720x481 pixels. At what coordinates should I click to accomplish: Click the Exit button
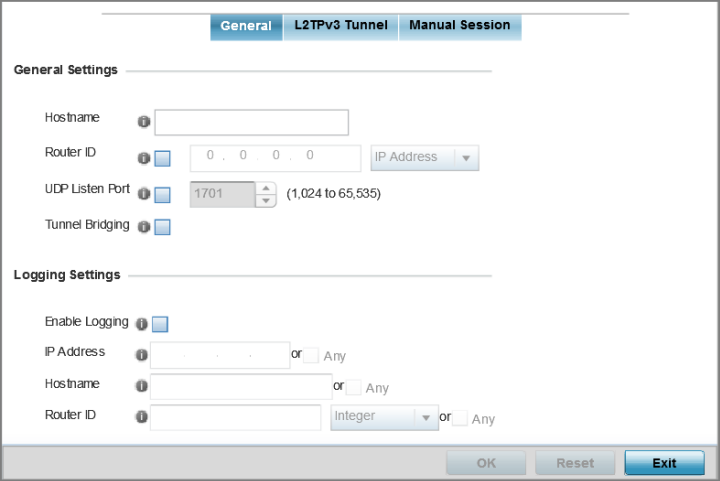click(x=664, y=463)
